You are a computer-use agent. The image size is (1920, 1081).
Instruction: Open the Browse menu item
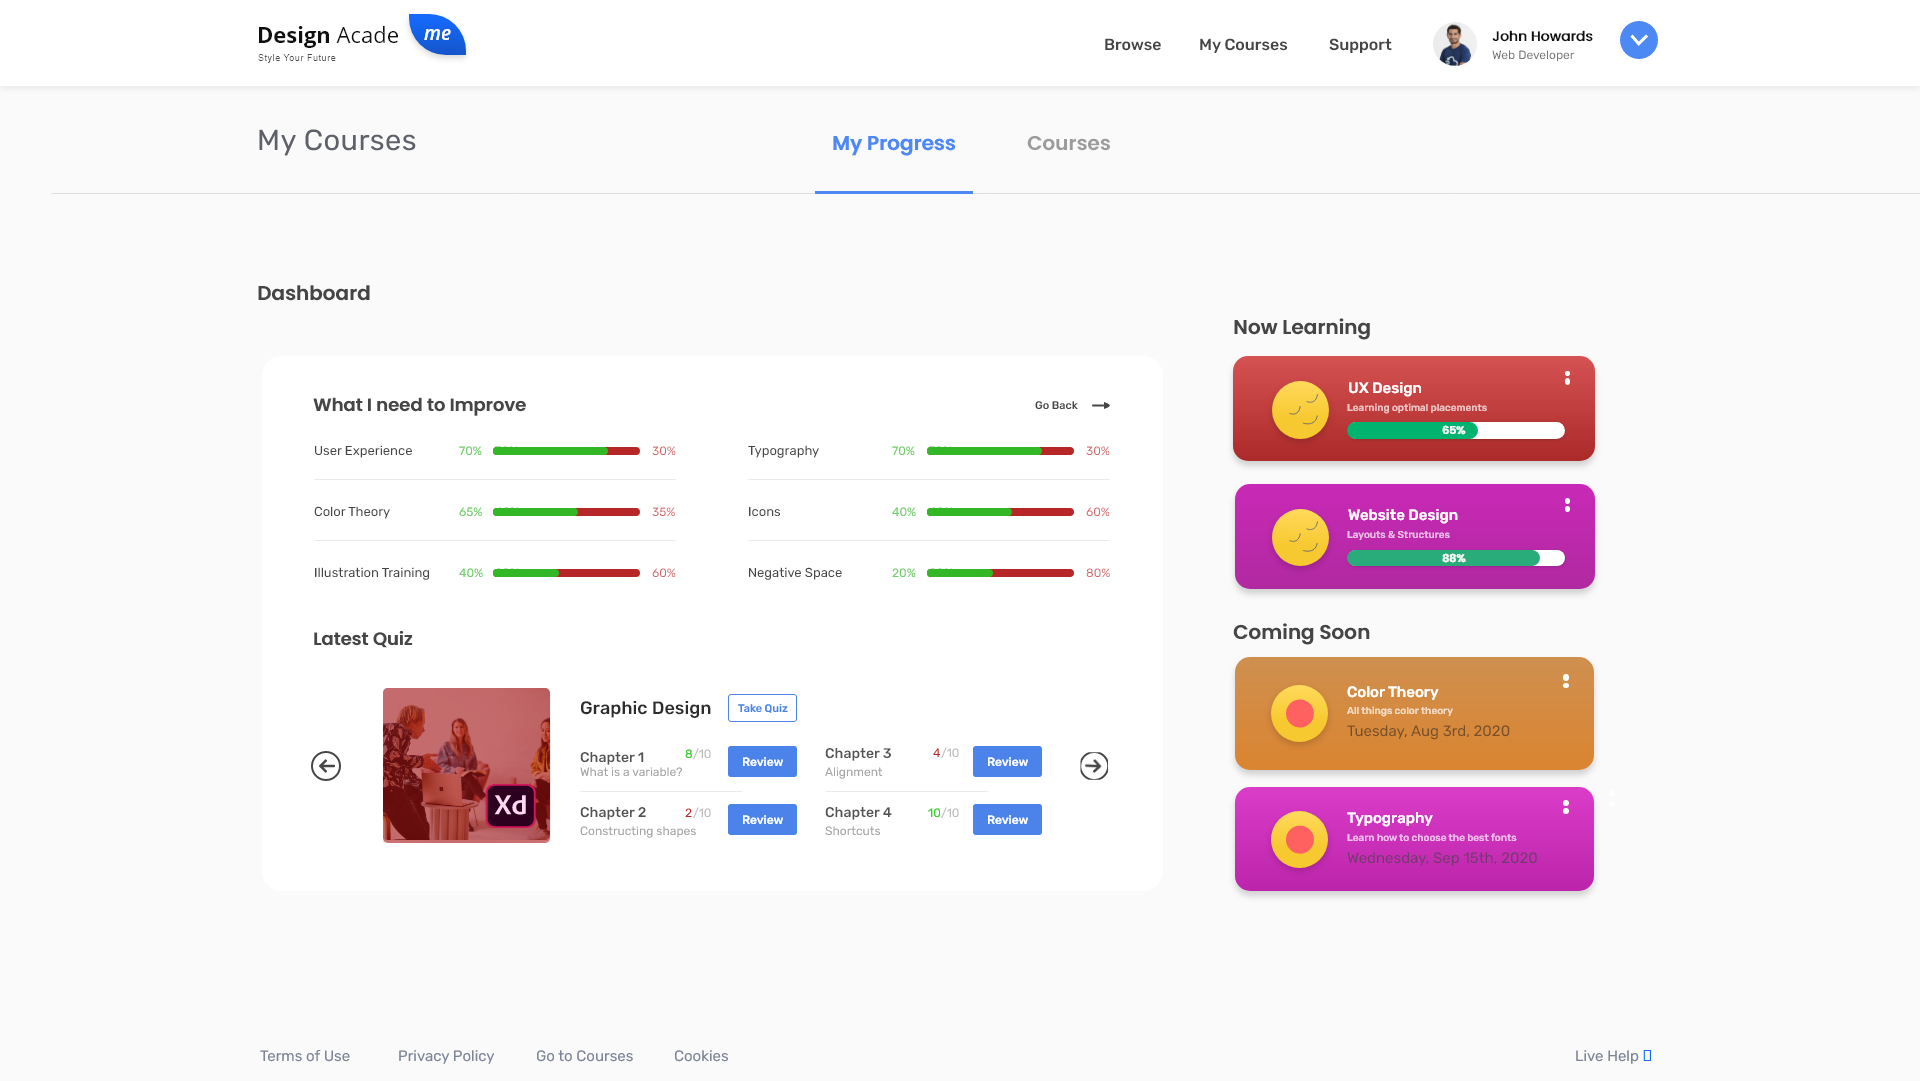[x=1132, y=44]
